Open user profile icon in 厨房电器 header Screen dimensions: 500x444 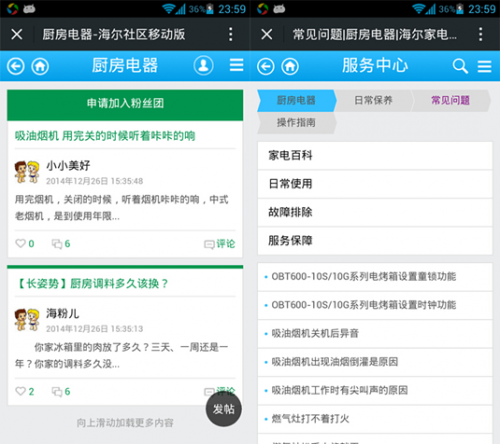pyautogui.click(x=203, y=65)
